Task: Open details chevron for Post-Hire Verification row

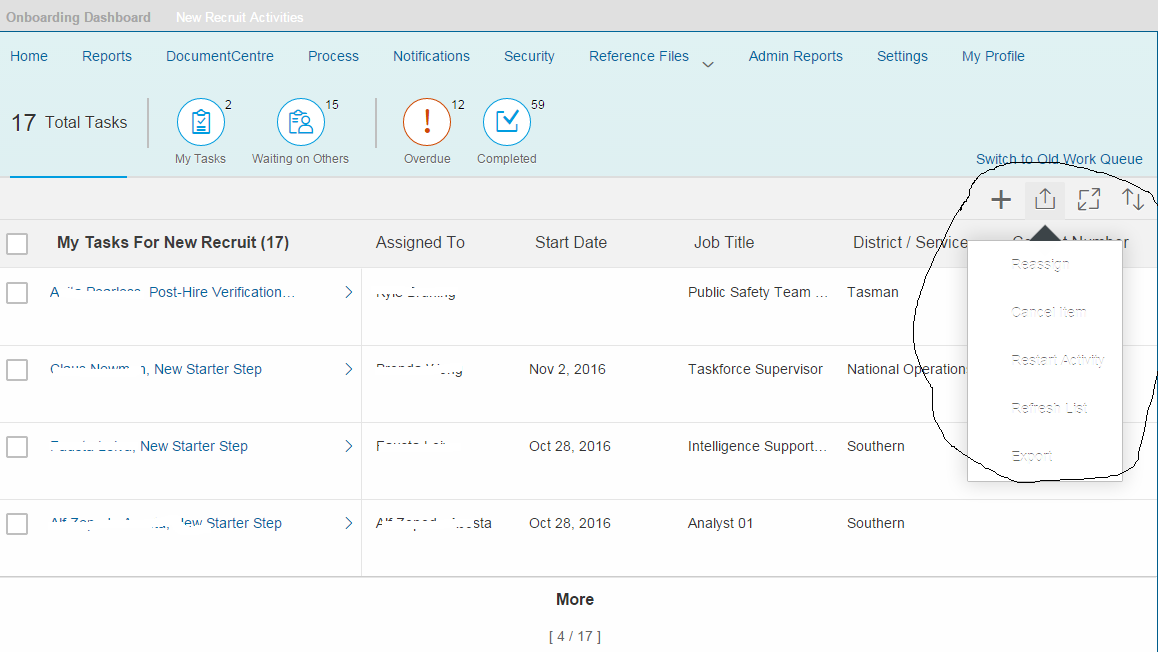Action: tap(349, 292)
